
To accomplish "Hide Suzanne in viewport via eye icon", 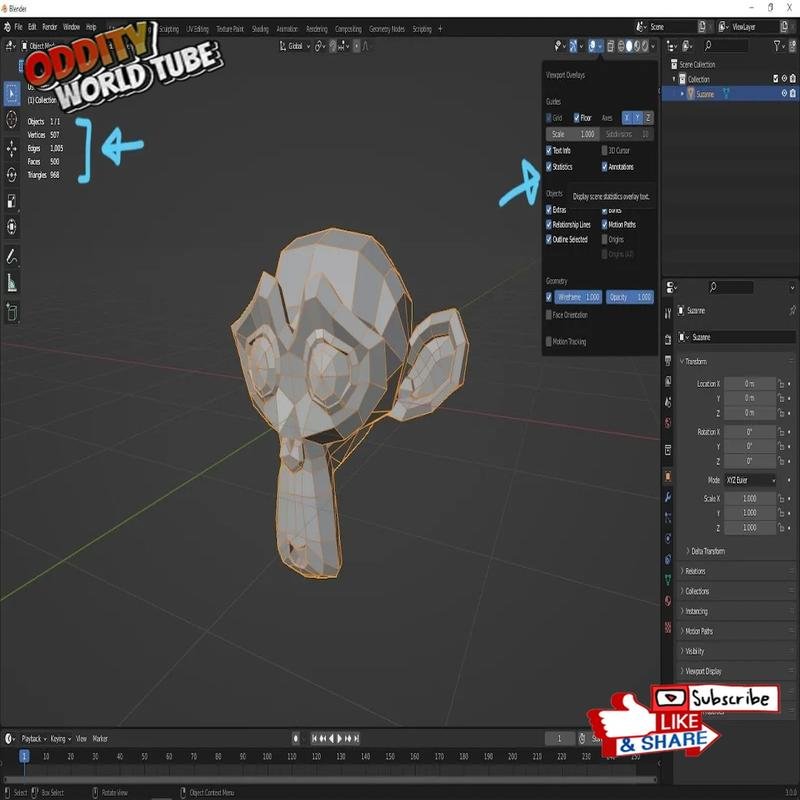I will coord(784,94).
